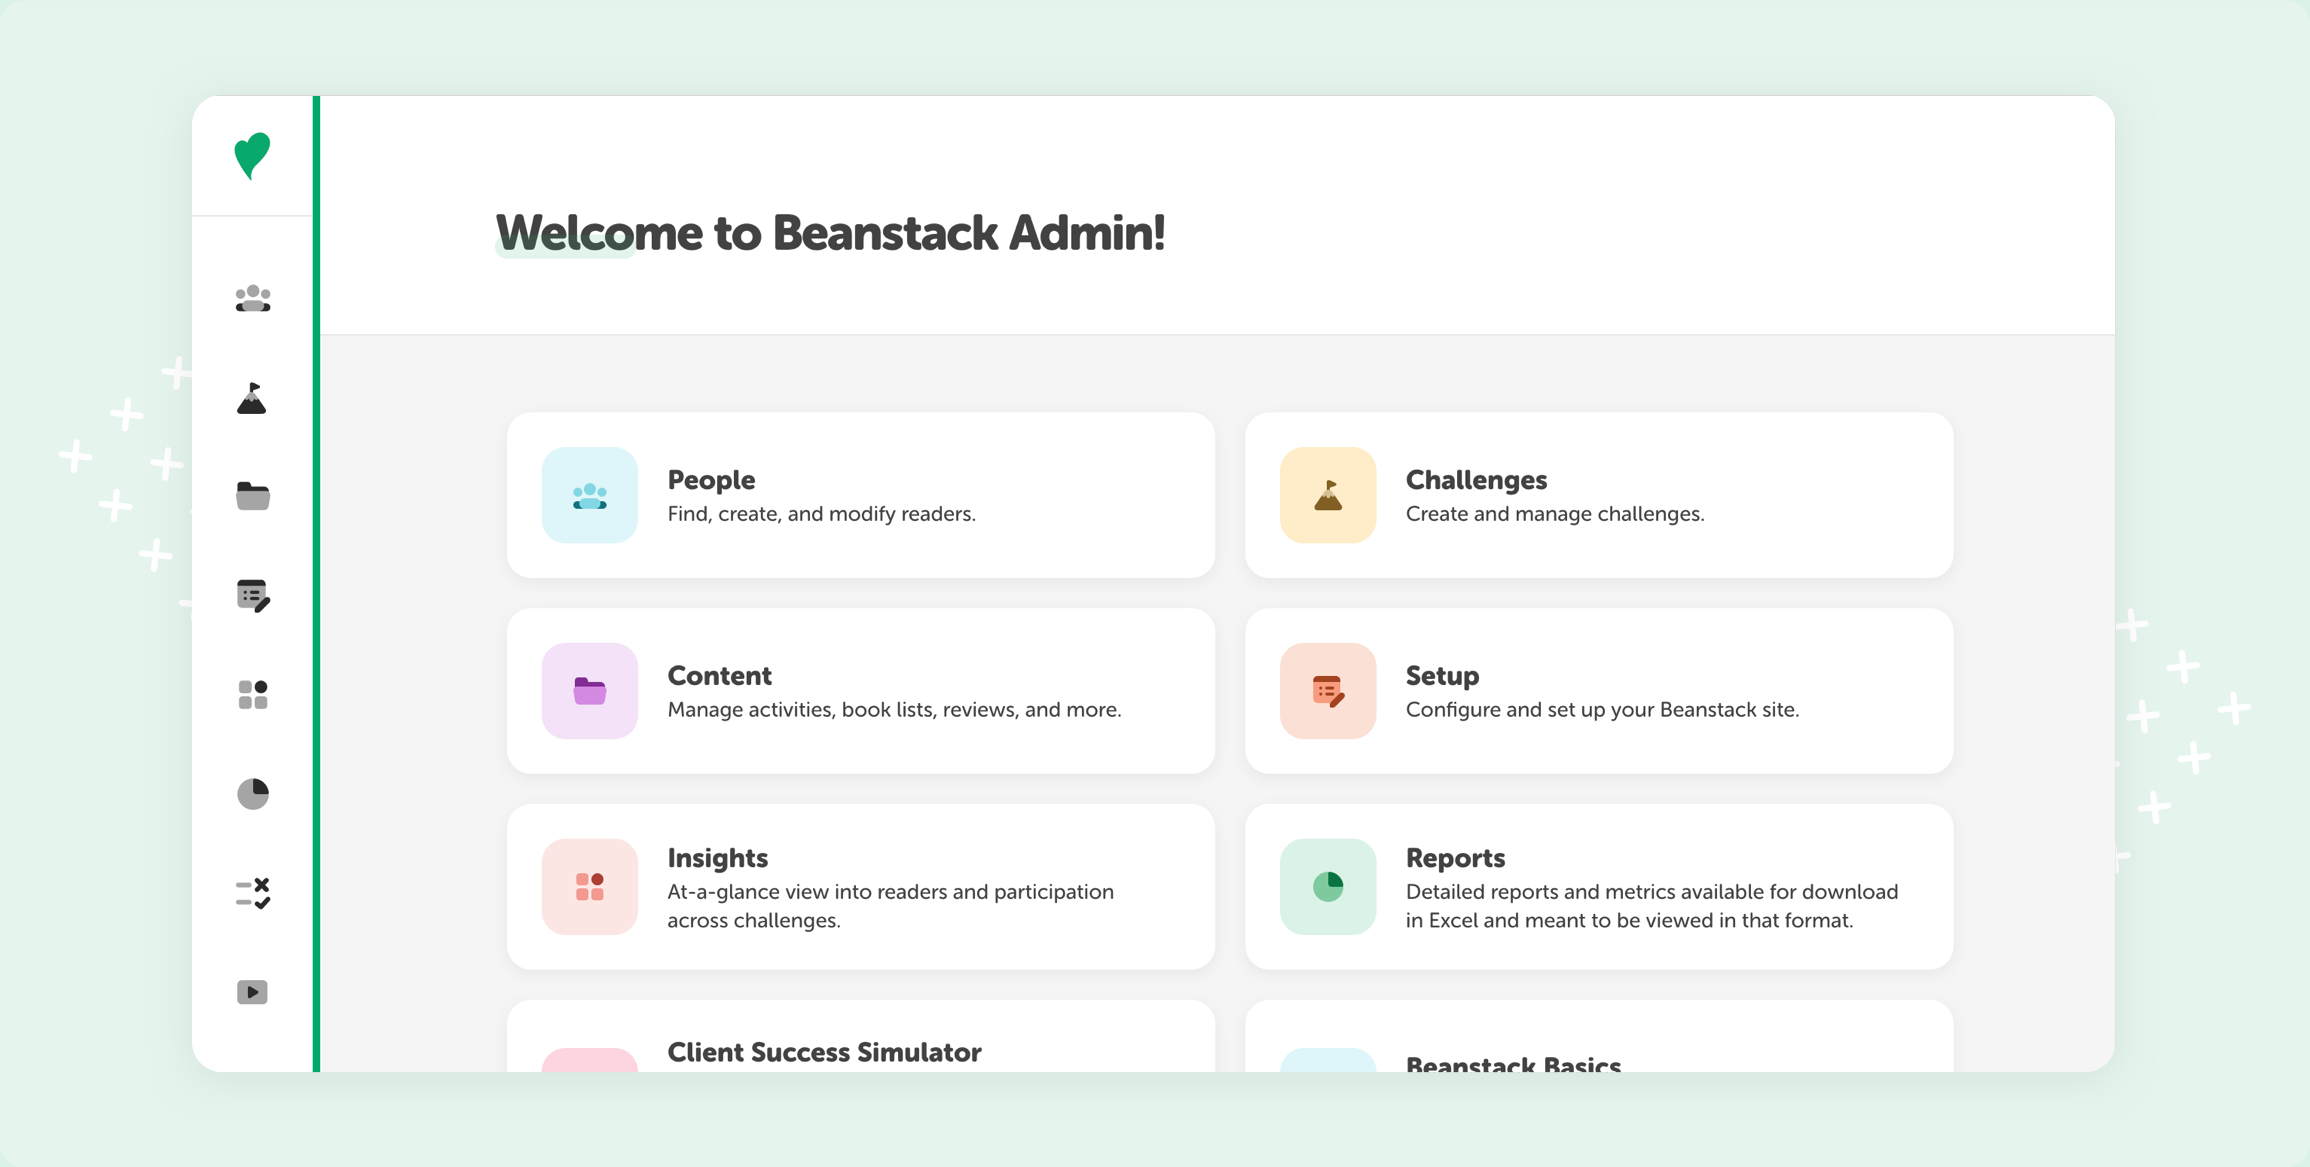This screenshot has height=1167, width=2310.
Task: Select the People icon in the sidebar
Action: (252, 298)
